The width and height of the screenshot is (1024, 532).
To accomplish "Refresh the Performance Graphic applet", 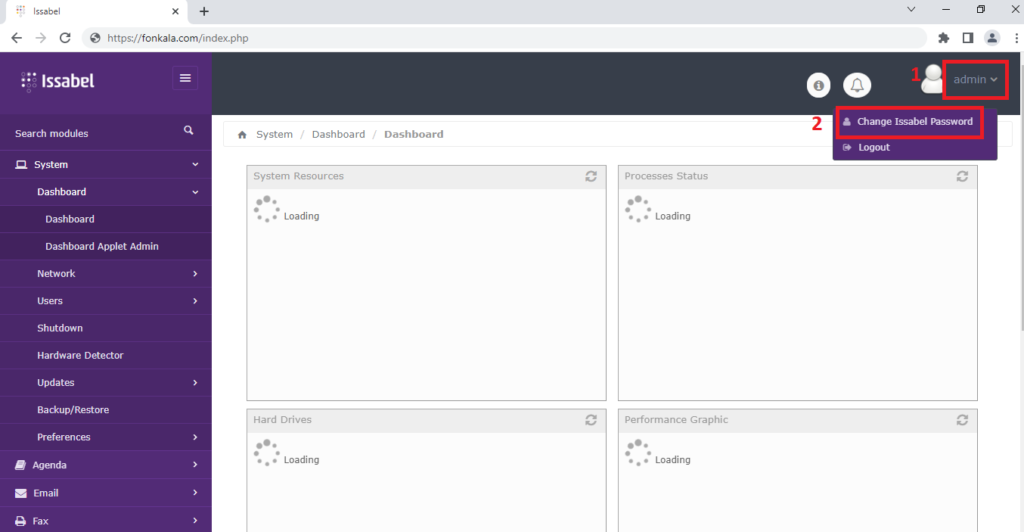I will pyautogui.click(x=962, y=420).
